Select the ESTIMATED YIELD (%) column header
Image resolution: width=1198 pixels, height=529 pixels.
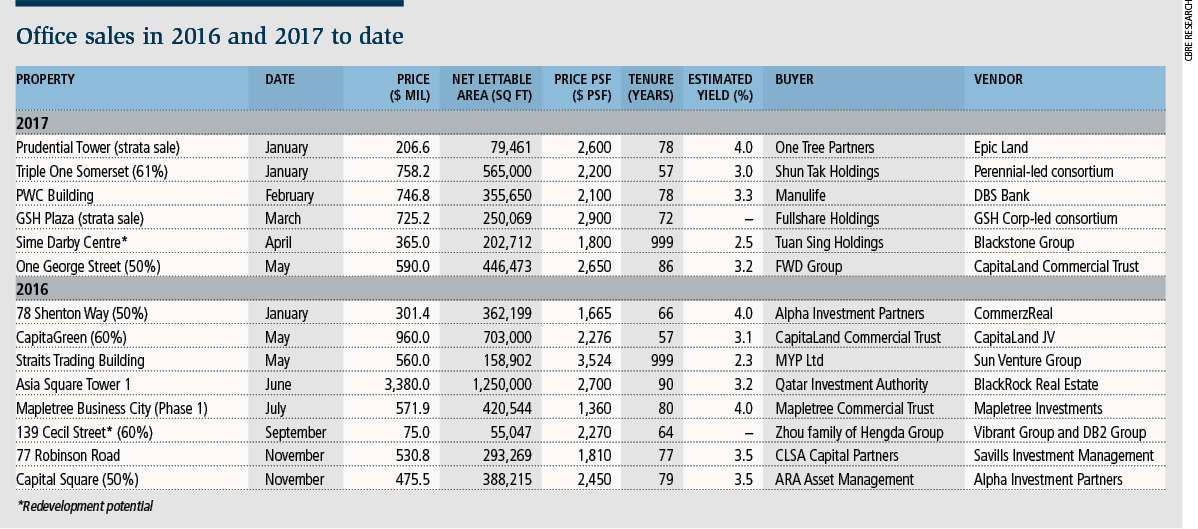point(720,87)
